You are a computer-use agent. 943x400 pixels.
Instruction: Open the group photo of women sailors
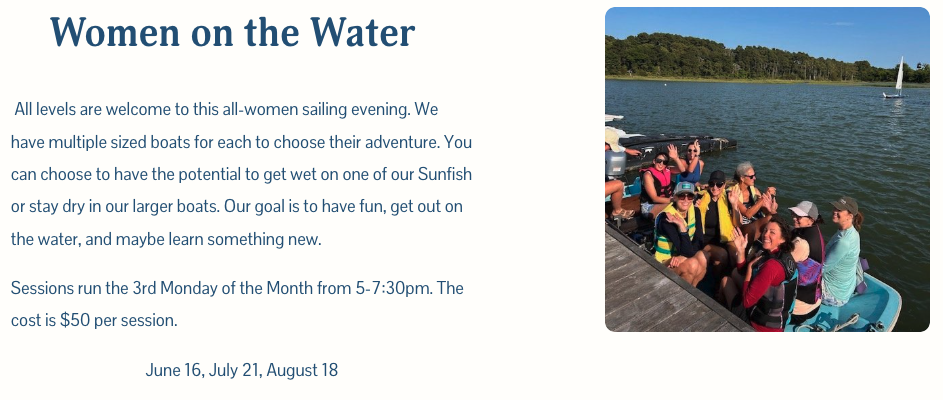click(767, 170)
